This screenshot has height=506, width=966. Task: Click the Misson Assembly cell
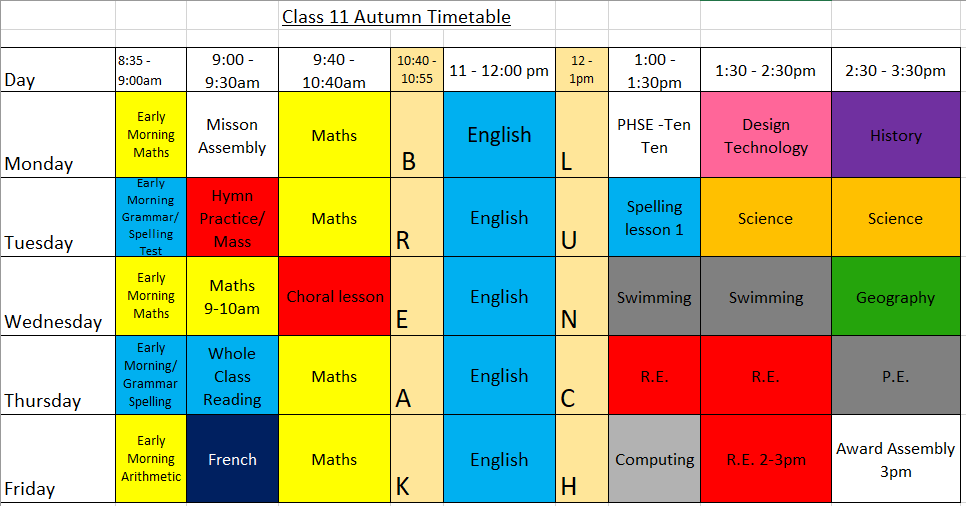click(232, 135)
